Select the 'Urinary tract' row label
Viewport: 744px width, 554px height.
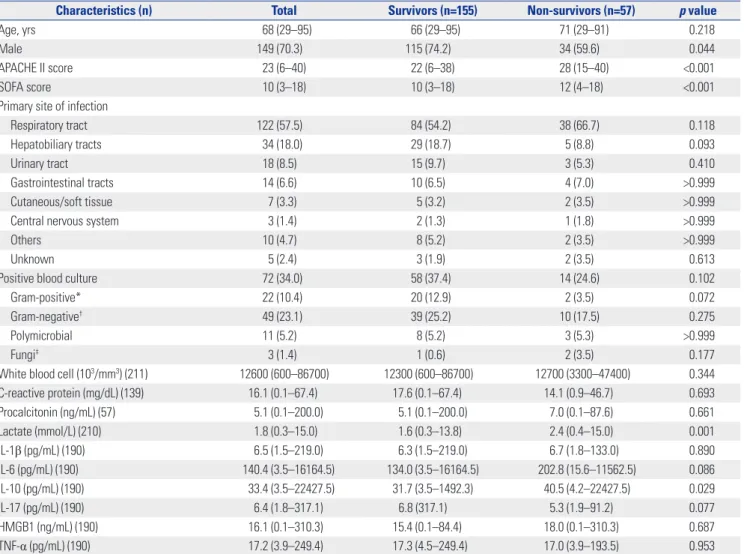[39, 164]
